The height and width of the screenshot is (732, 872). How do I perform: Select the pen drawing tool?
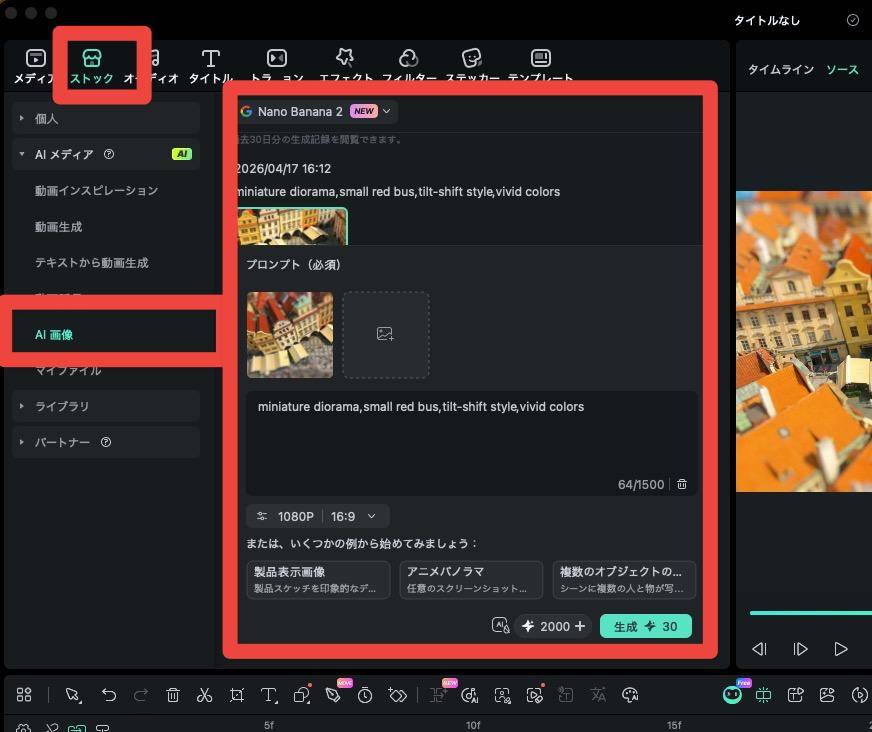[333, 695]
